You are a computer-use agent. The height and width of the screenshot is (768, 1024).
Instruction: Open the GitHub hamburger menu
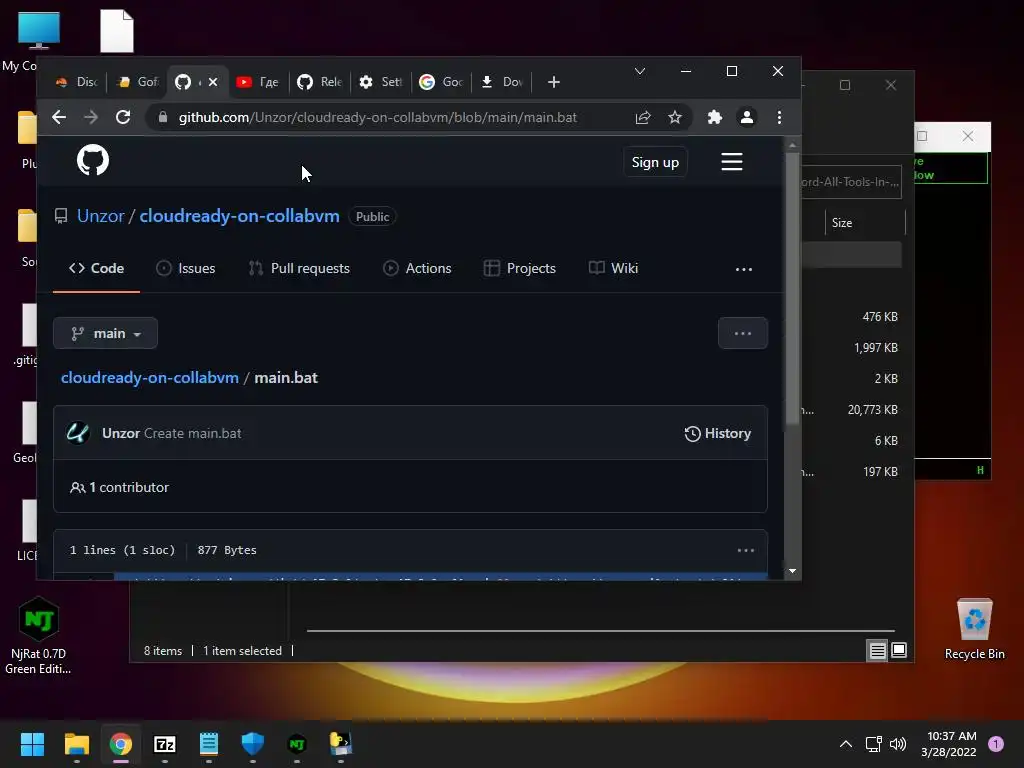click(x=731, y=162)
